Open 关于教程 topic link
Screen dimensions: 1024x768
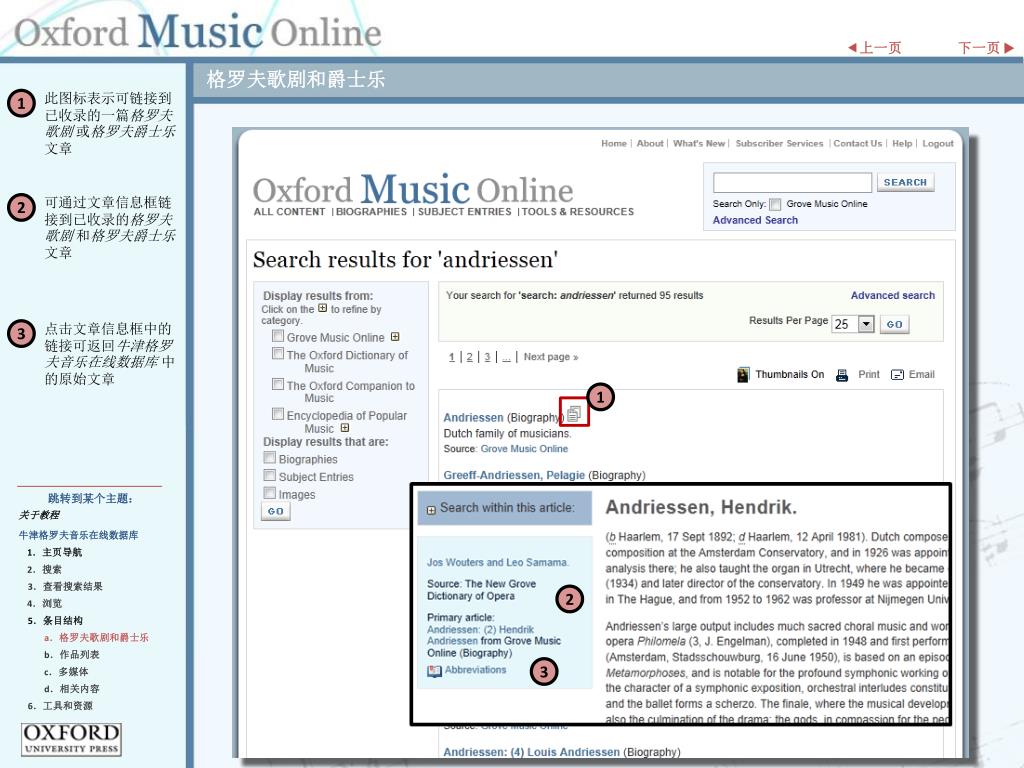pyautogui.click(x=40, y=515)
